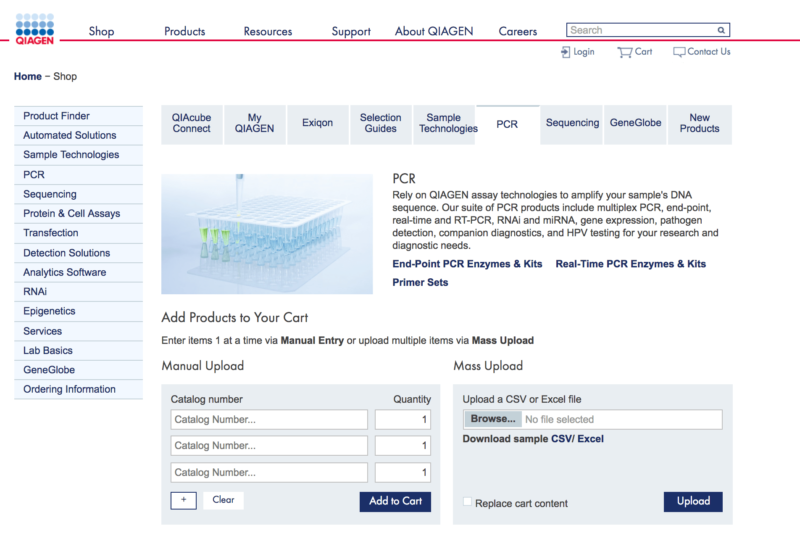Follow the Real-Time PCR Enzymes & Kits link
800x544 pixels.
click(x=631, y=264)
